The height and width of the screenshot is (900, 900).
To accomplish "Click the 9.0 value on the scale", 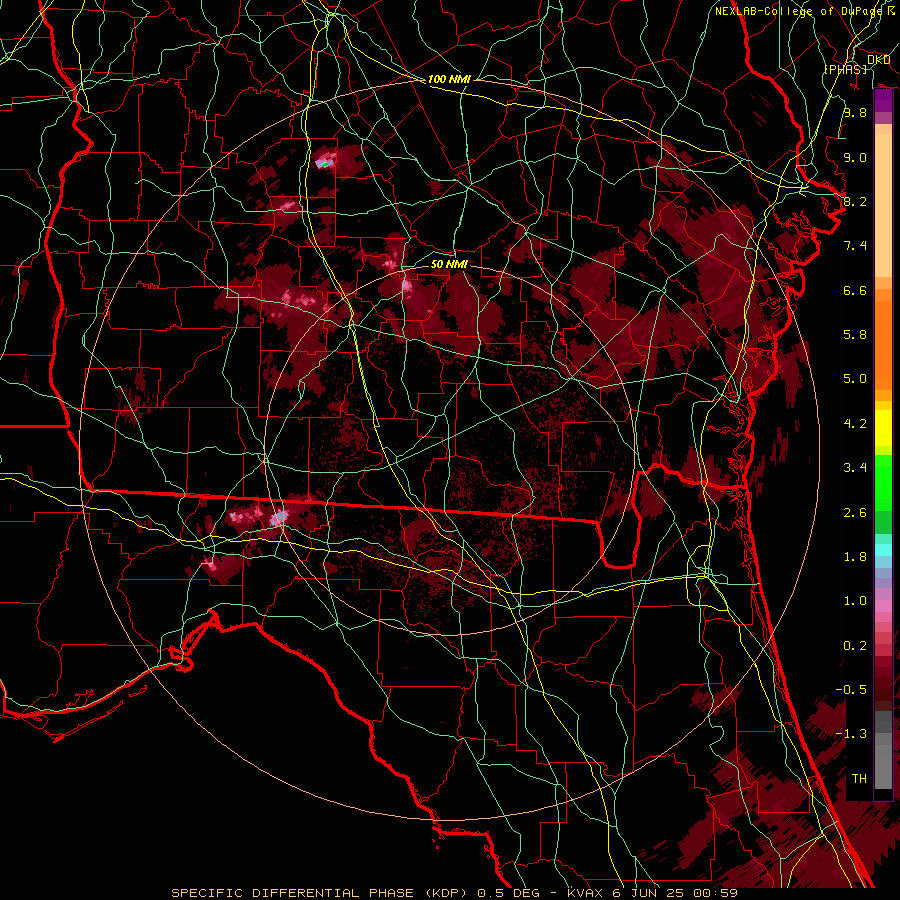I will (855, 157).
